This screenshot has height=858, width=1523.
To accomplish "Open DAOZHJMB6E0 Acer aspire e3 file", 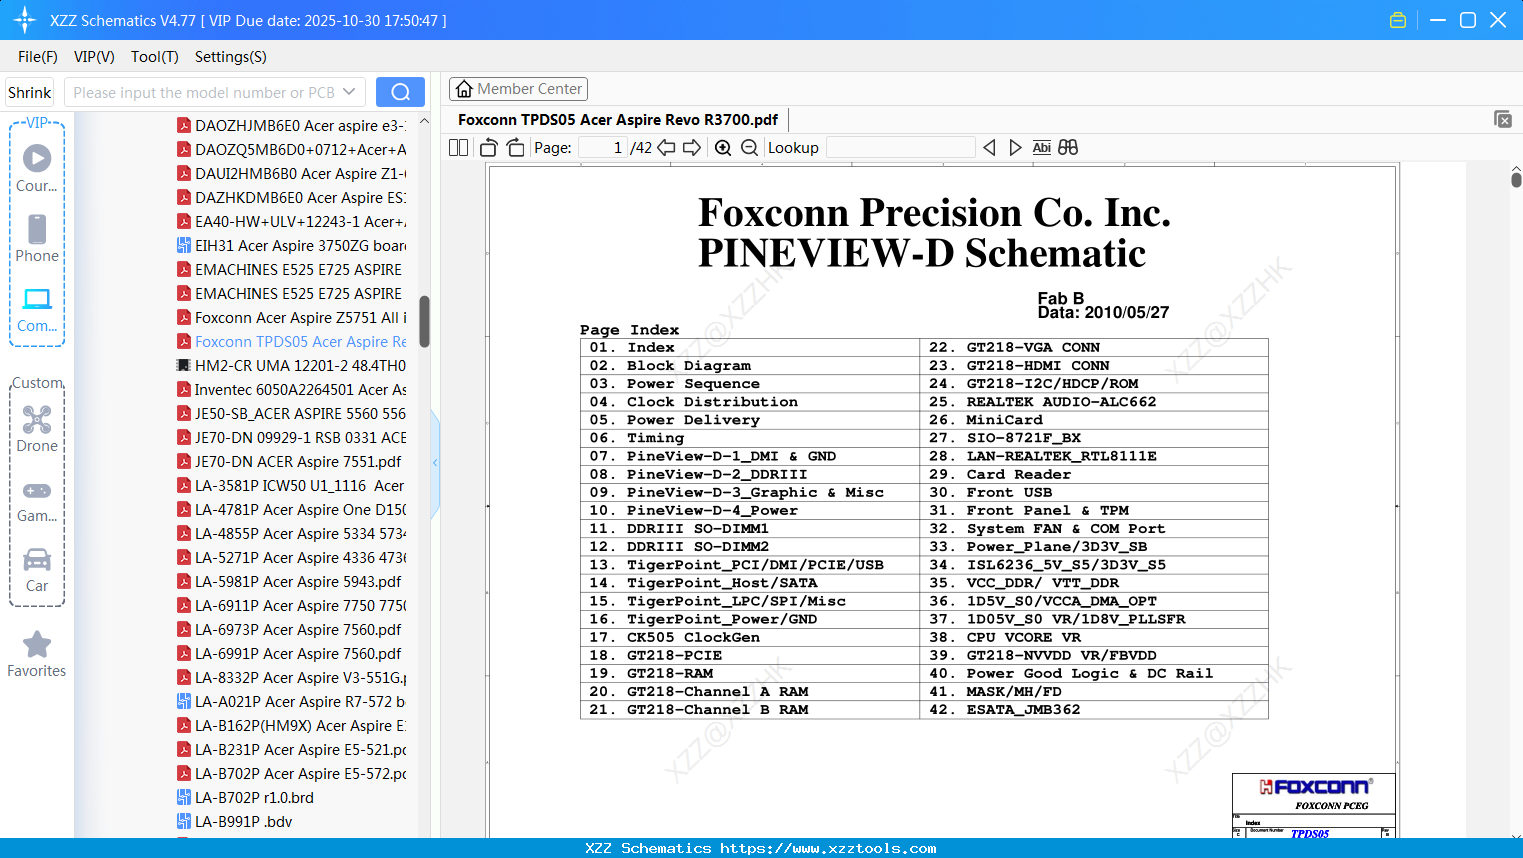I will (291, 126).
